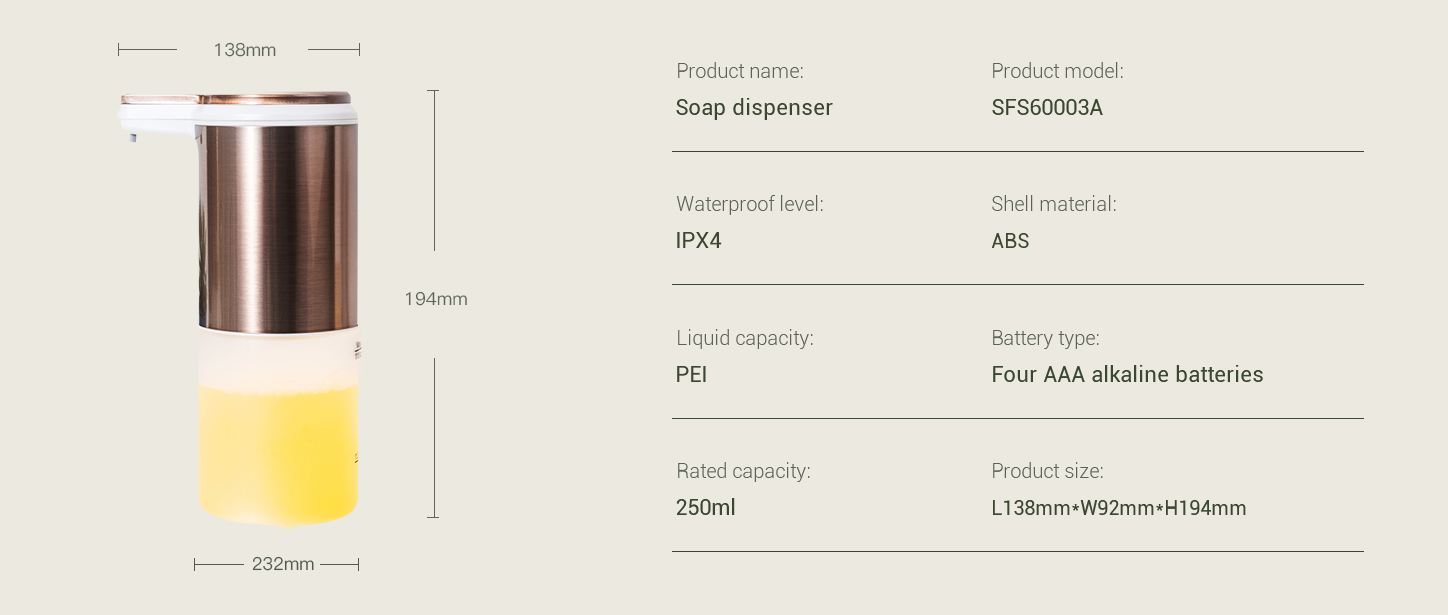Click the 'Product name:' label
1448x615 pixels.
[x=740, y=71]
